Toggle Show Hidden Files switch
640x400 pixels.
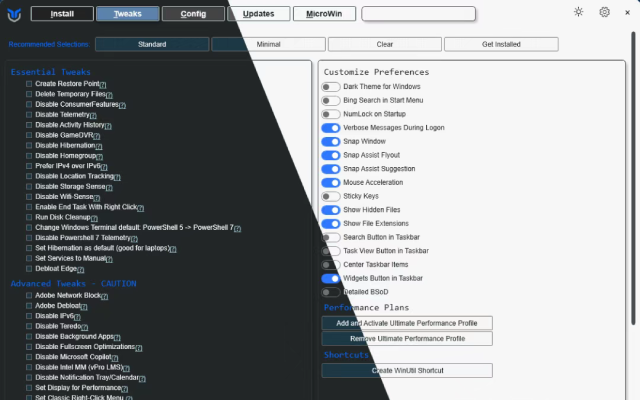point(331,210)
